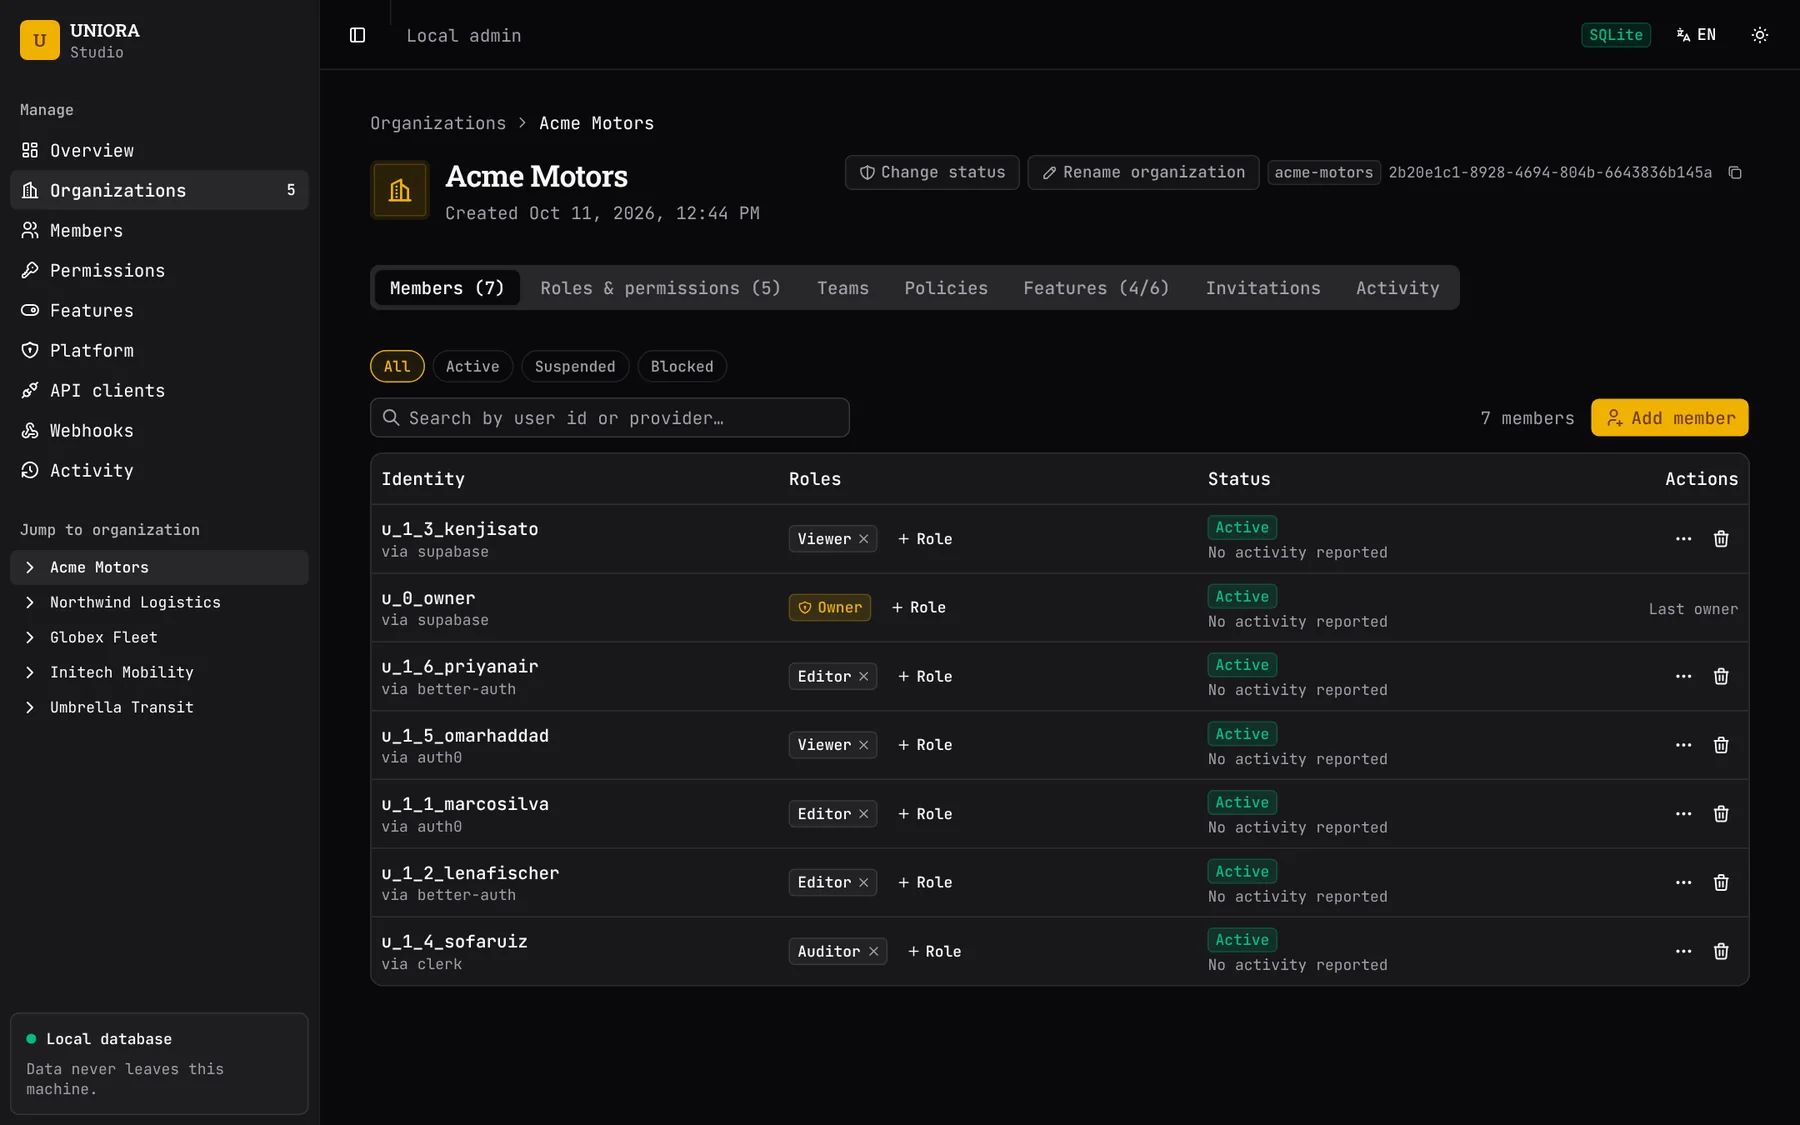Click the Change status button

pos(932,172)
